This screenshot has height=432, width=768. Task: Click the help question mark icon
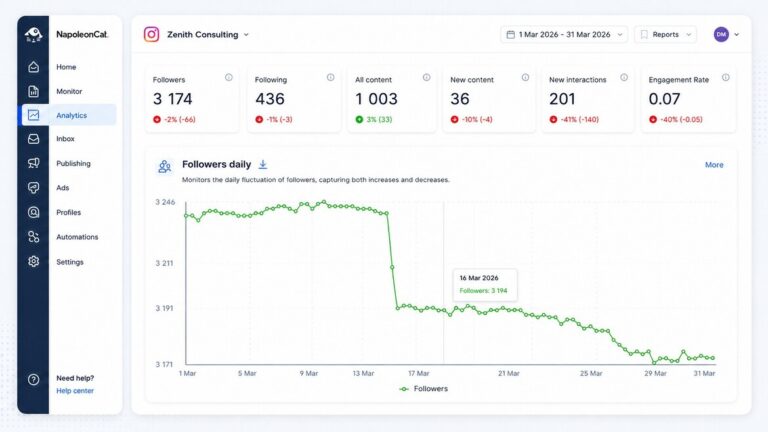pyautogui.click(x=33, y=380)
